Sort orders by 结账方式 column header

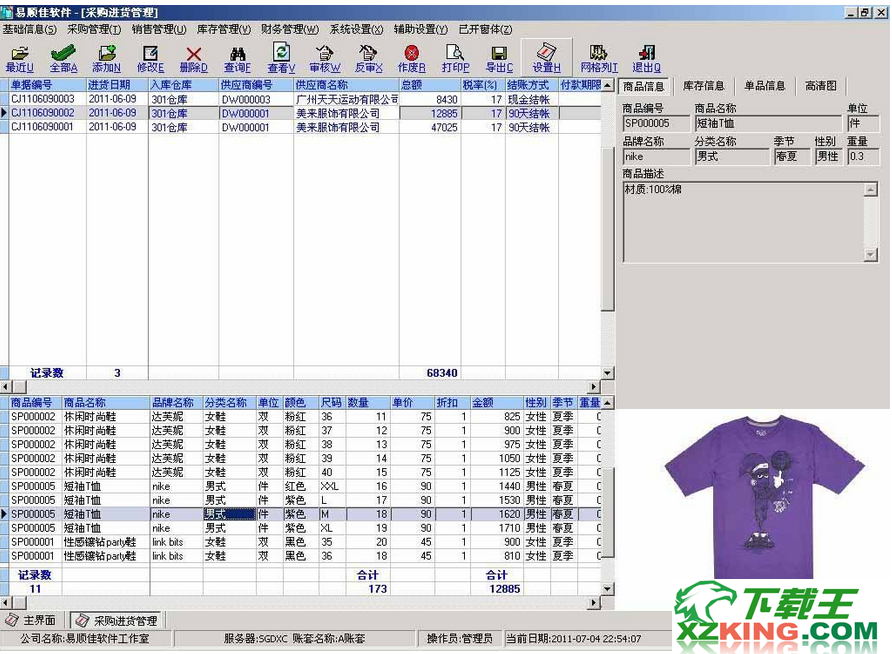[x=532, y=85]
